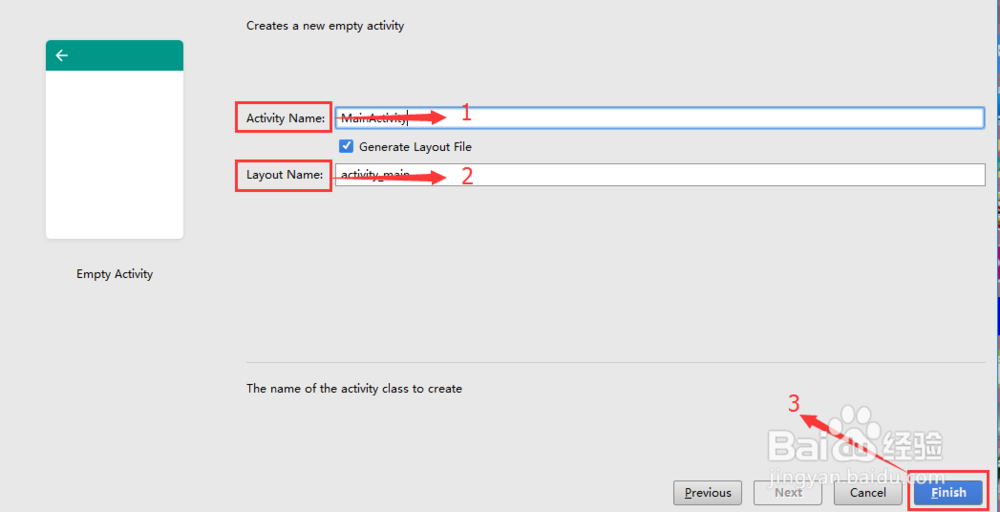Cancel the new activity wizard
Screen dimensions: 1000x512
click(x=868, y=492)
